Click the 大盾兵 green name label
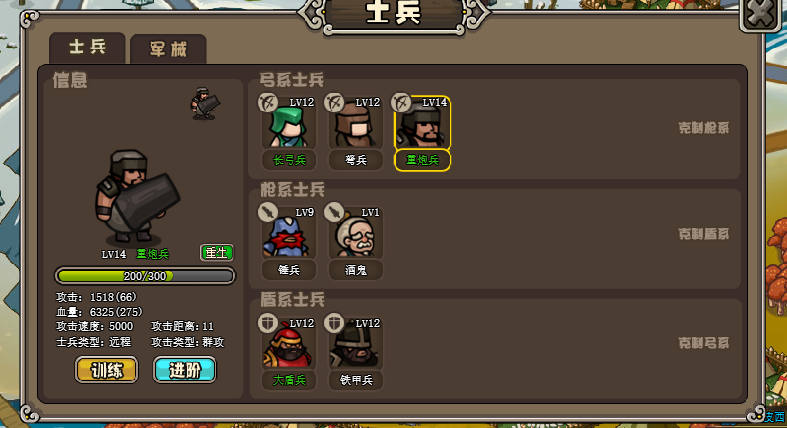This screenshot has height=428, width=787. click(289, 380)
